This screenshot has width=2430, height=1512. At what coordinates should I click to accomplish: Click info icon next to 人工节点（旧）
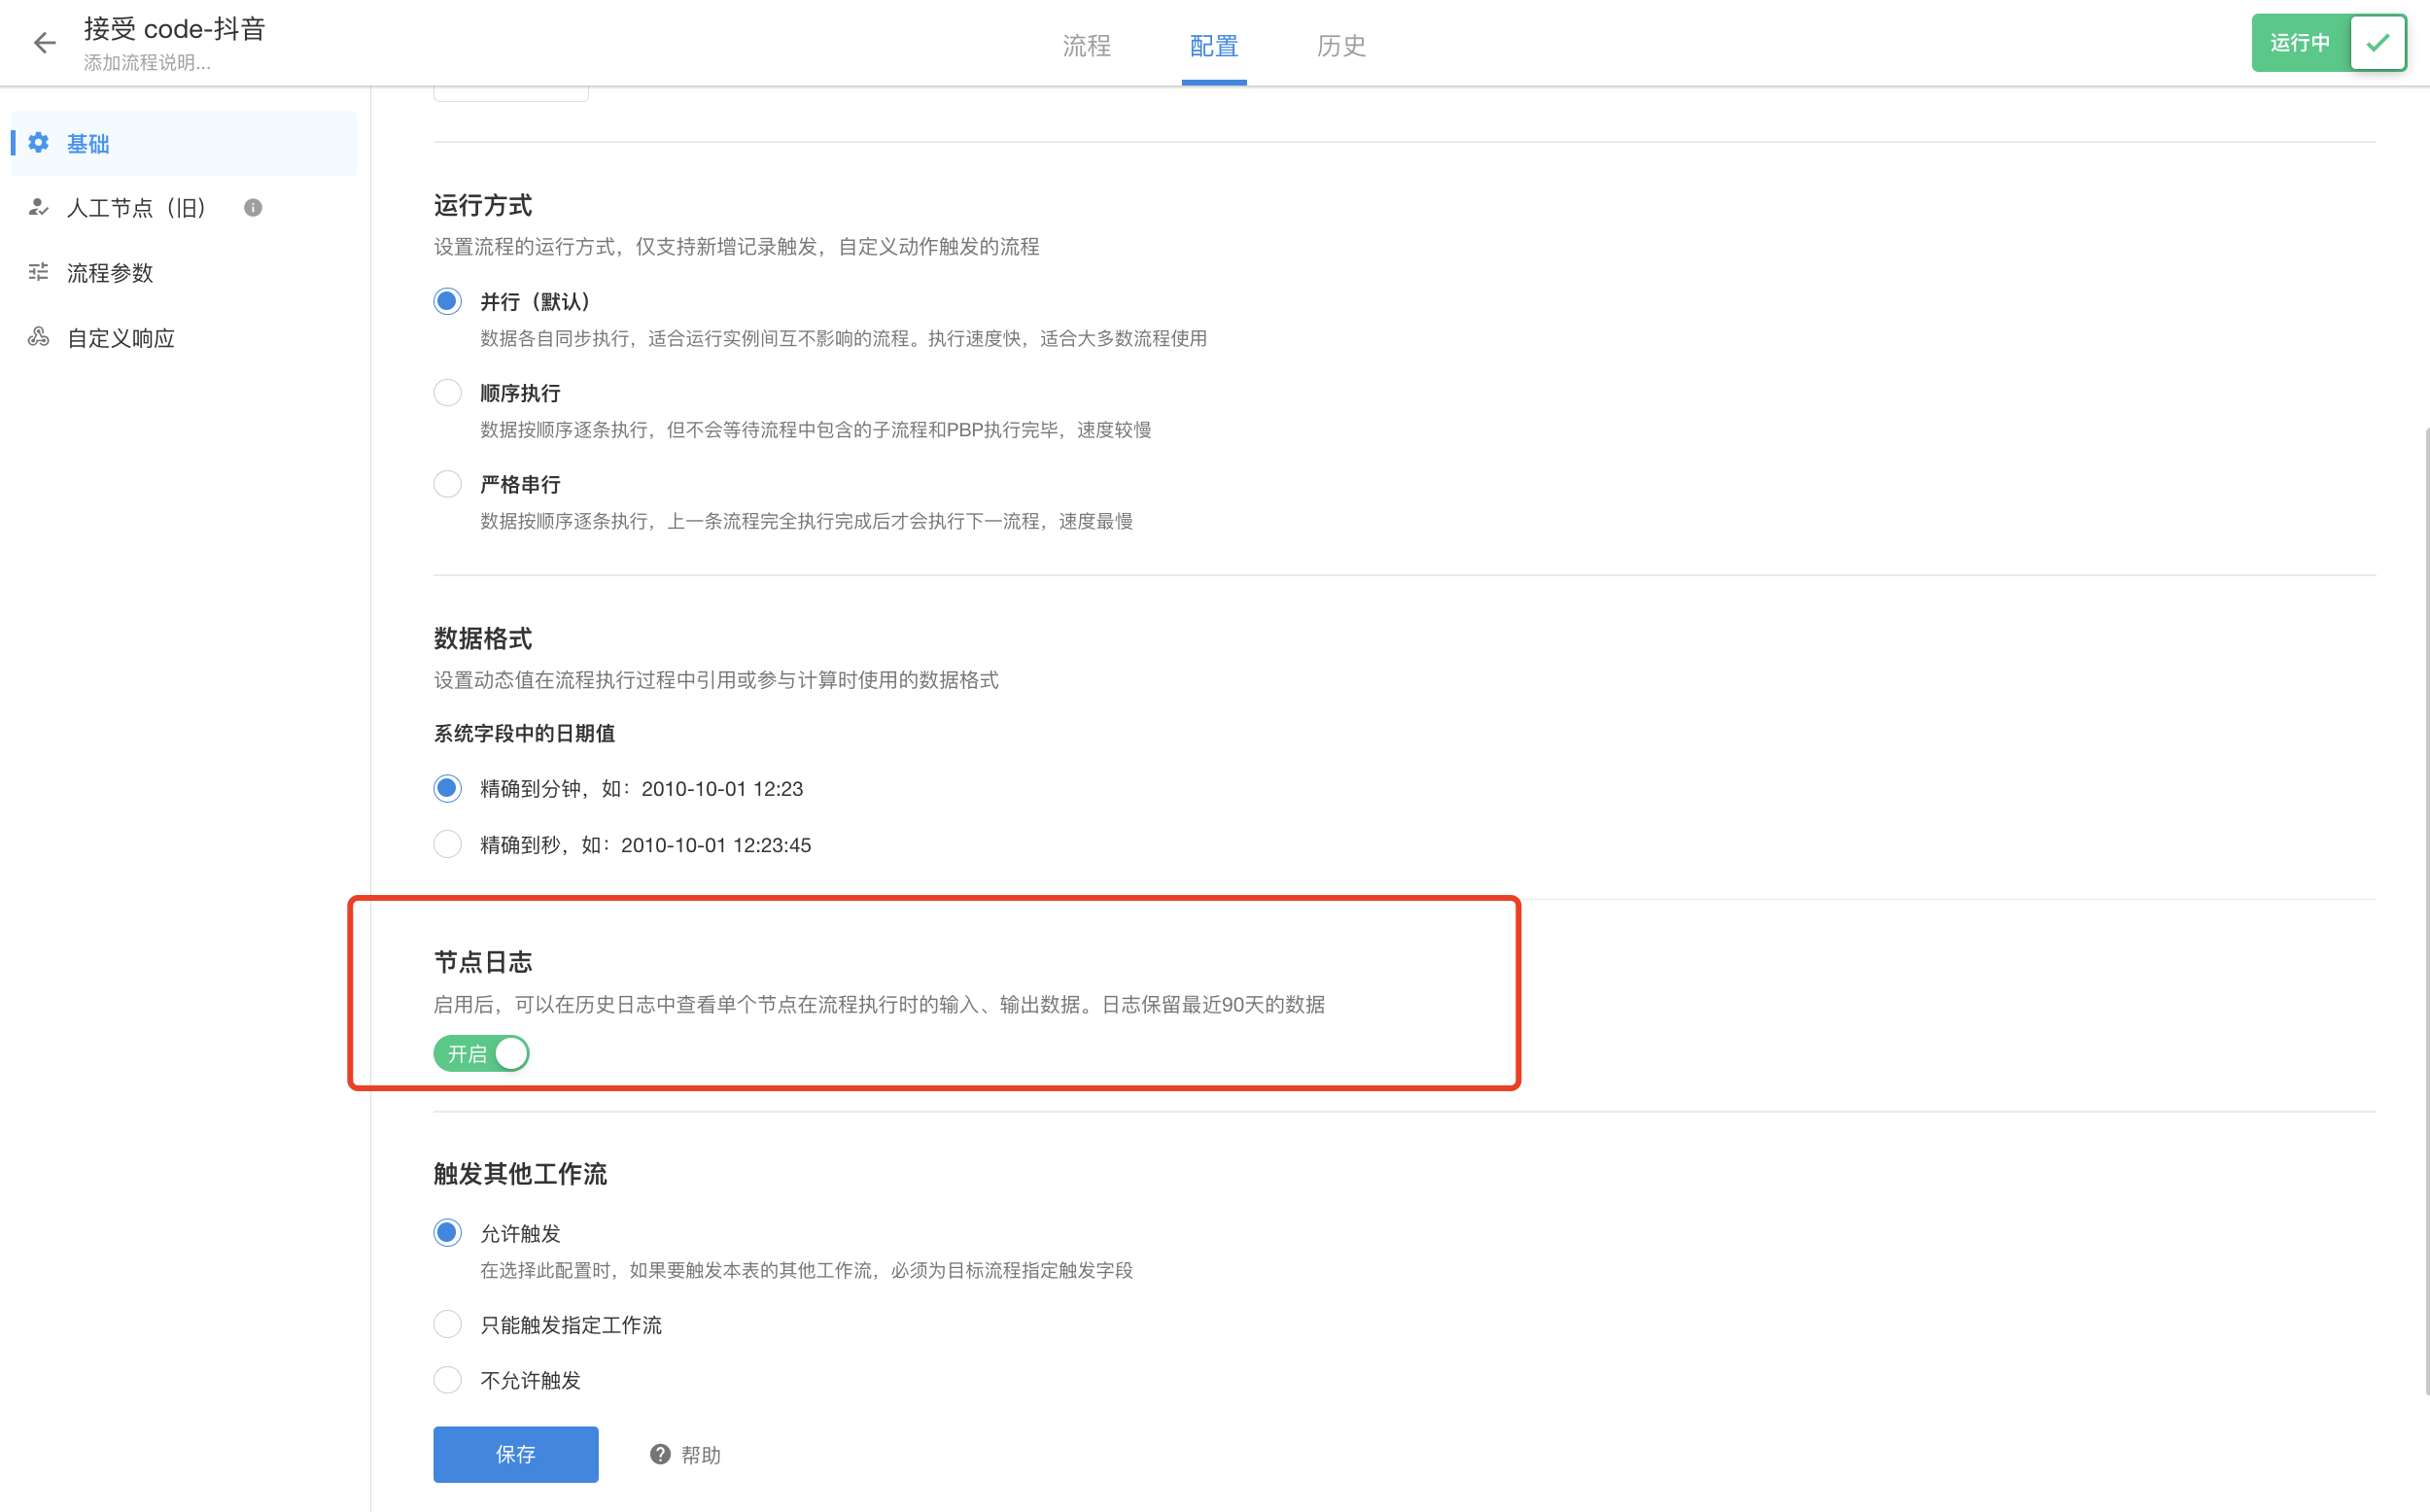tap(253, 208)
